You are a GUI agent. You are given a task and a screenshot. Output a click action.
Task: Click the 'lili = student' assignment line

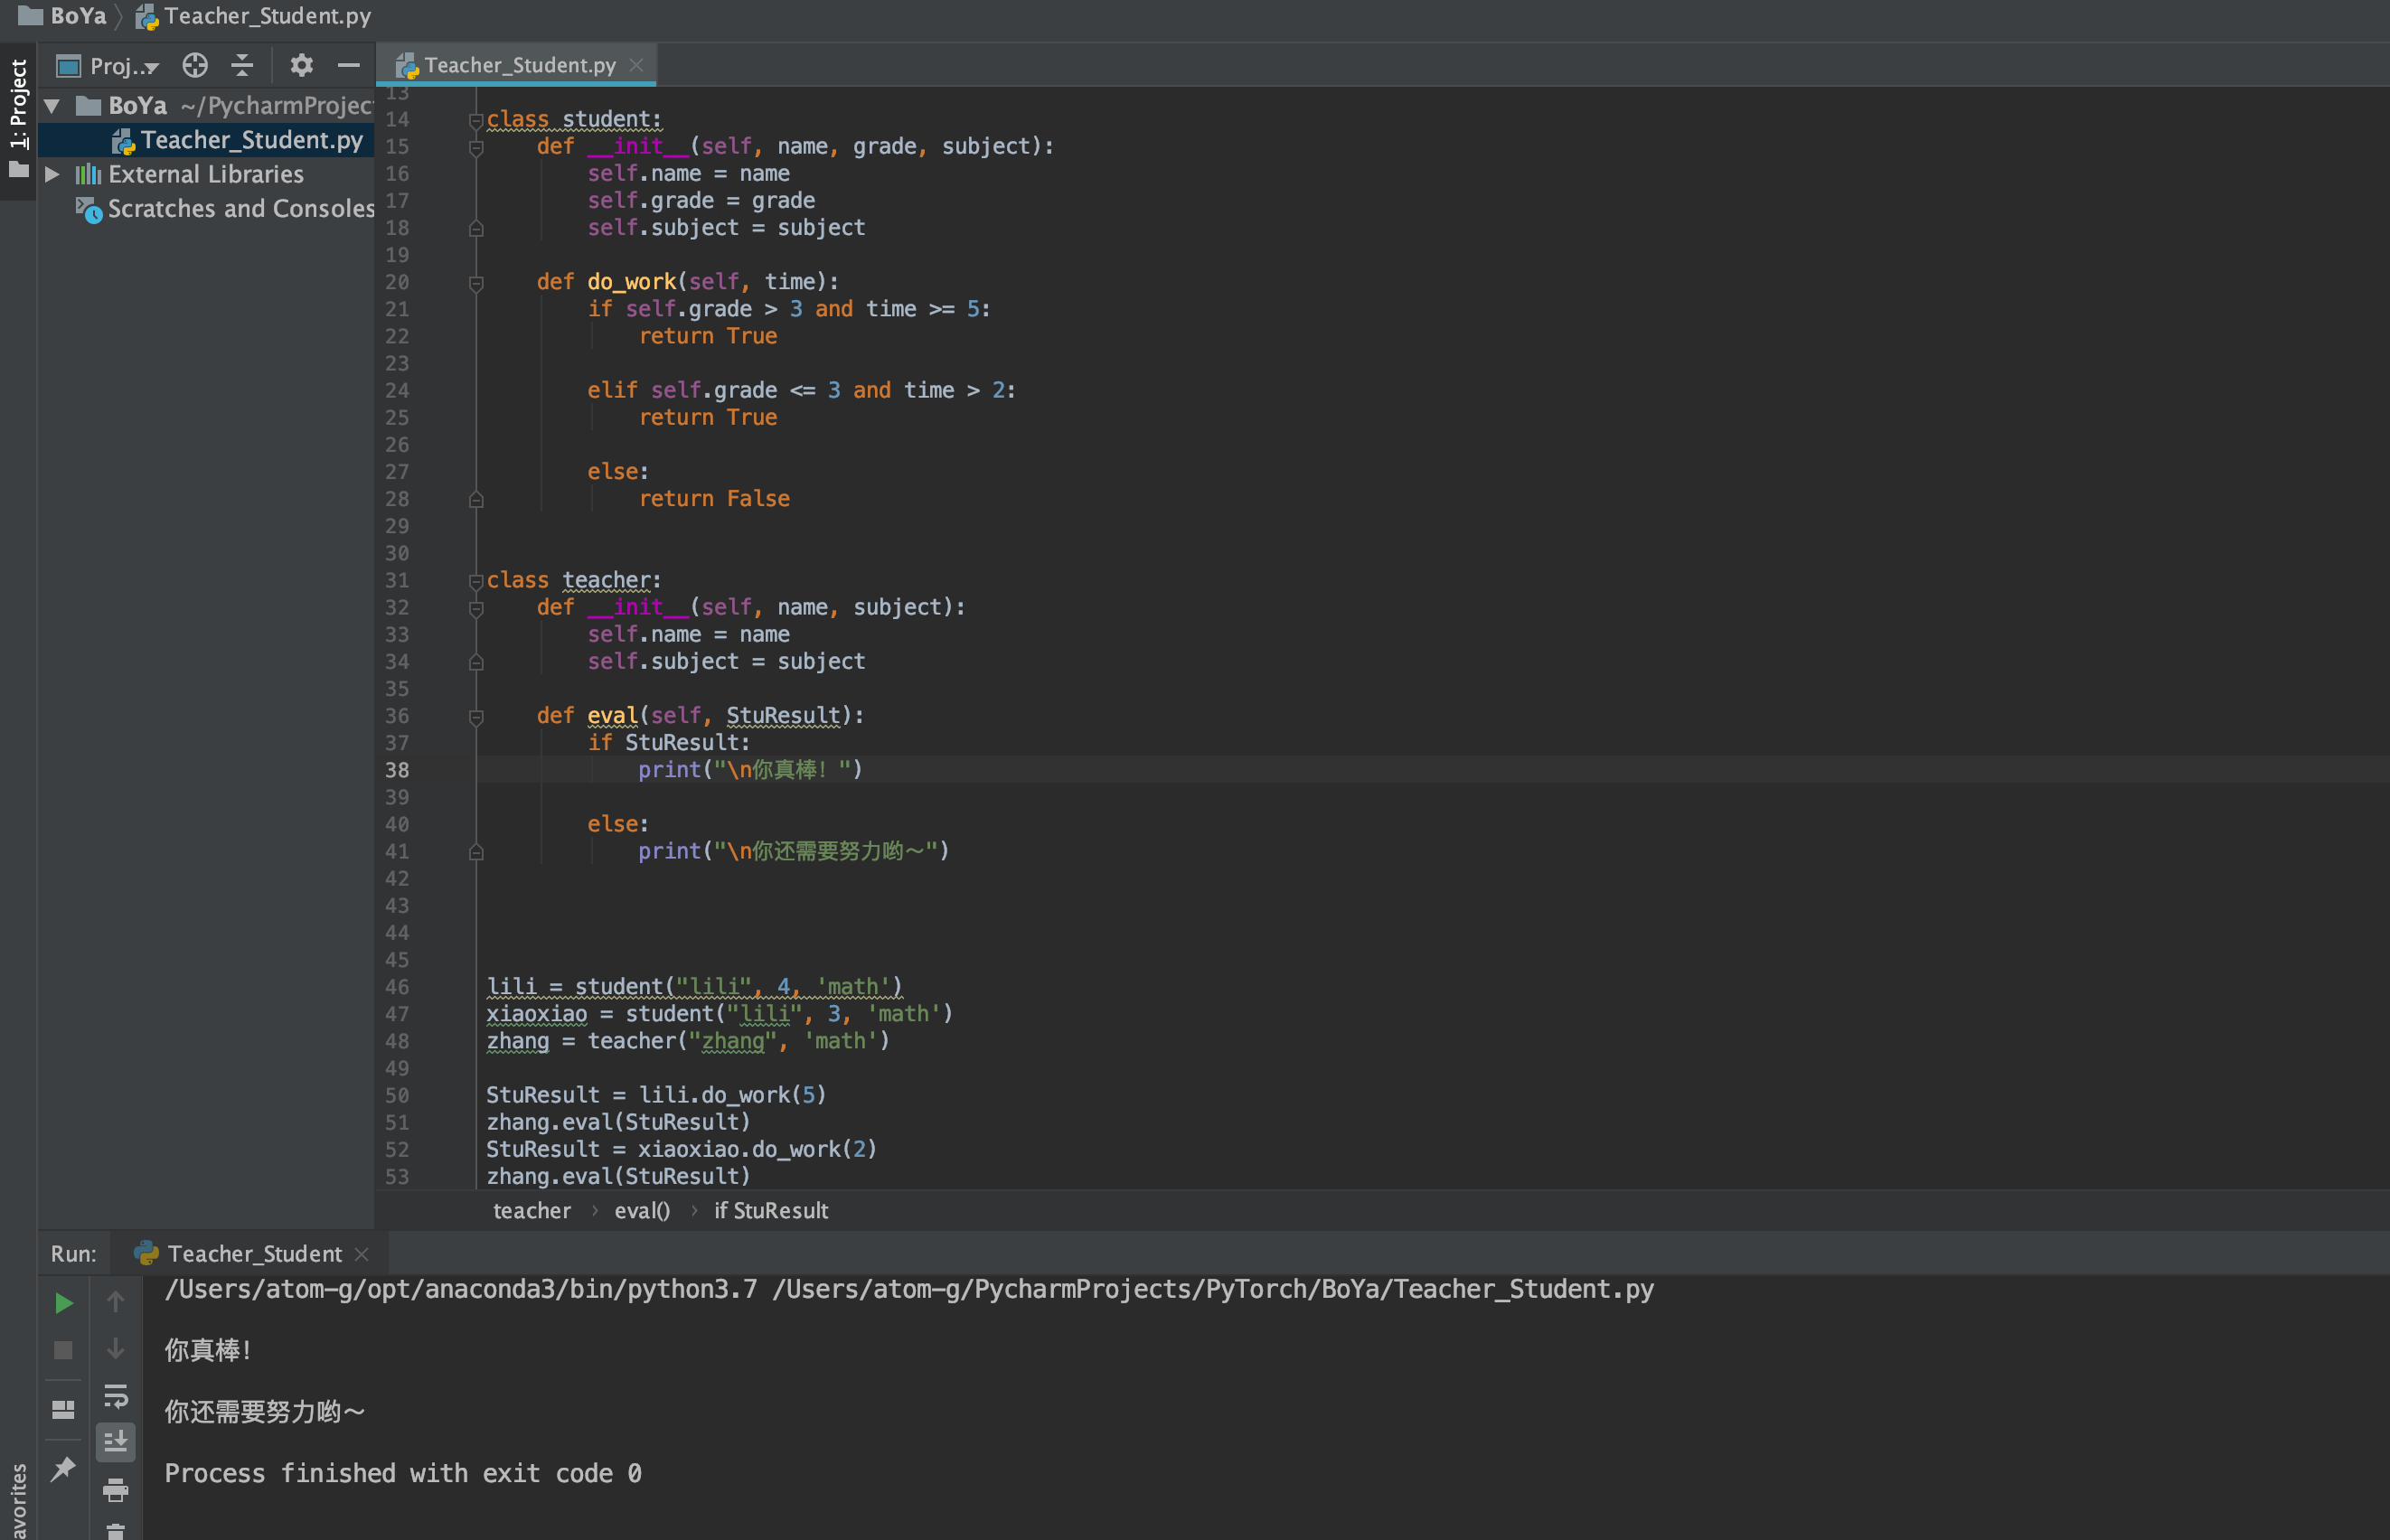pyautogui.click(x=694, y=987)
